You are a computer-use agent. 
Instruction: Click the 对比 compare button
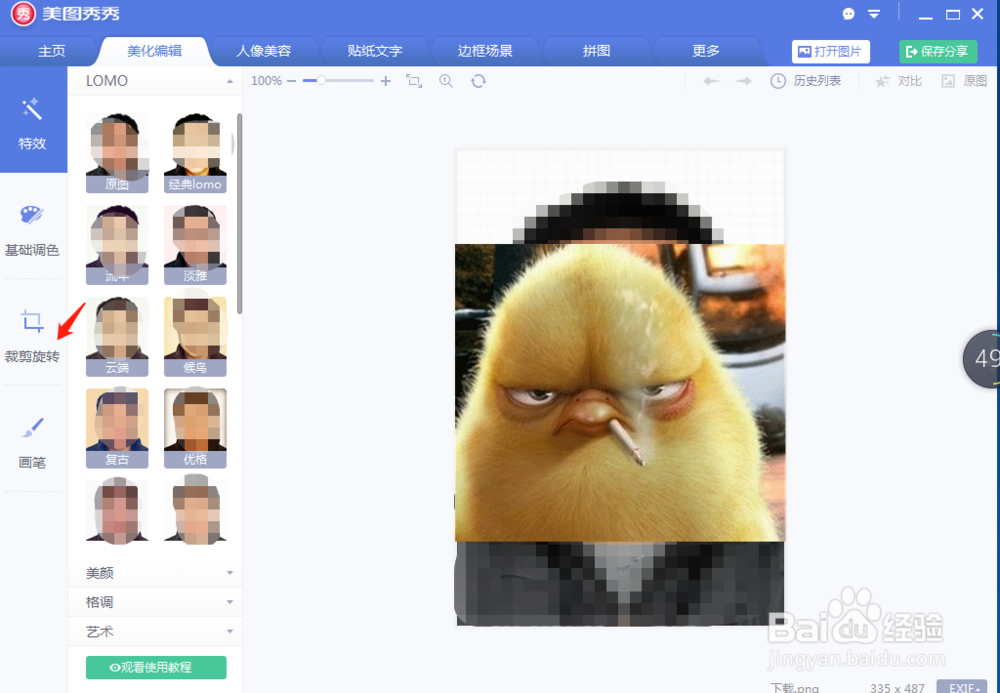[x=898, y=81]
